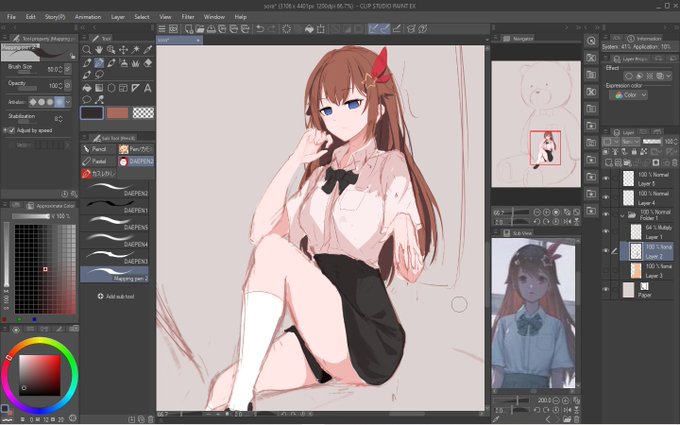Image resolution: width=680 pixels, height=425 pixels.
Task: Select the Pastel sub tool group
Action: [x=99, y=161]
